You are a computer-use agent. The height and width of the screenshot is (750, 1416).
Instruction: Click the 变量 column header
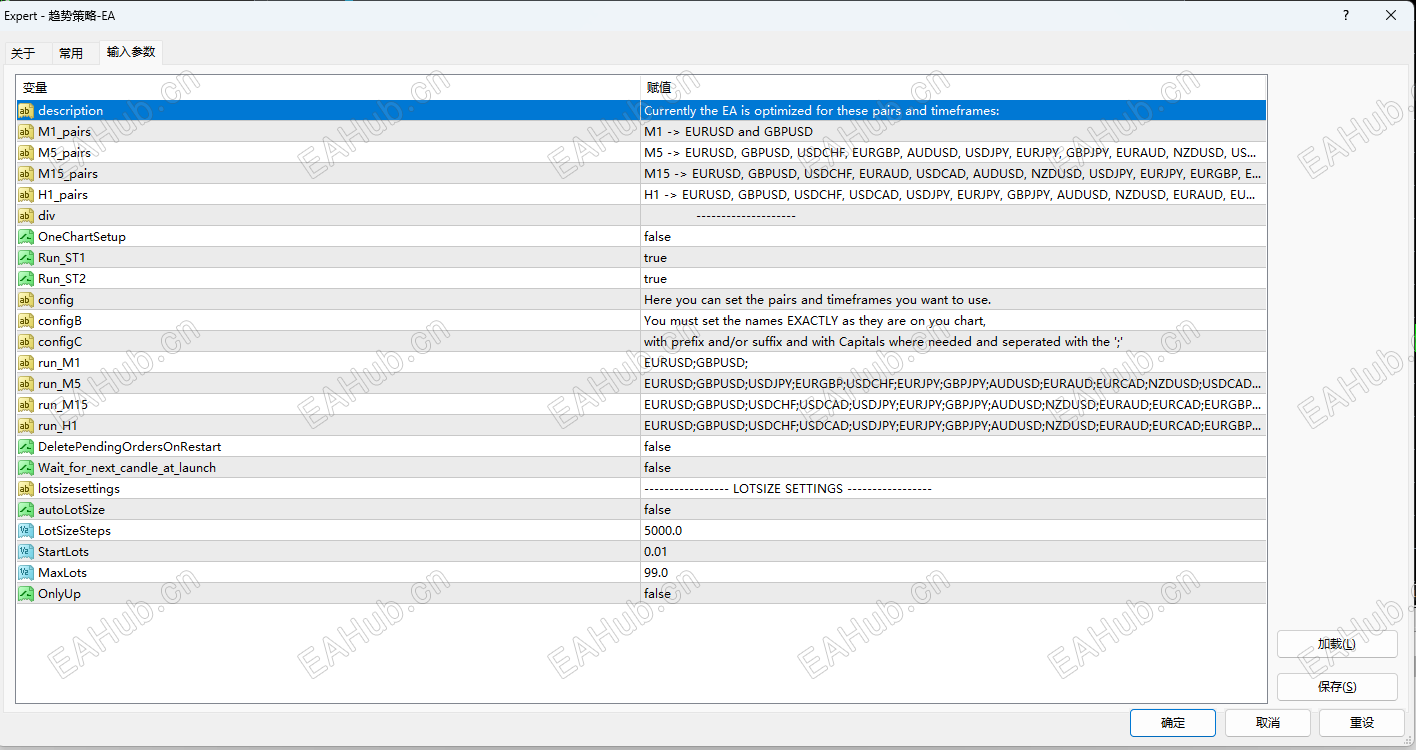(x=328, y=88)
